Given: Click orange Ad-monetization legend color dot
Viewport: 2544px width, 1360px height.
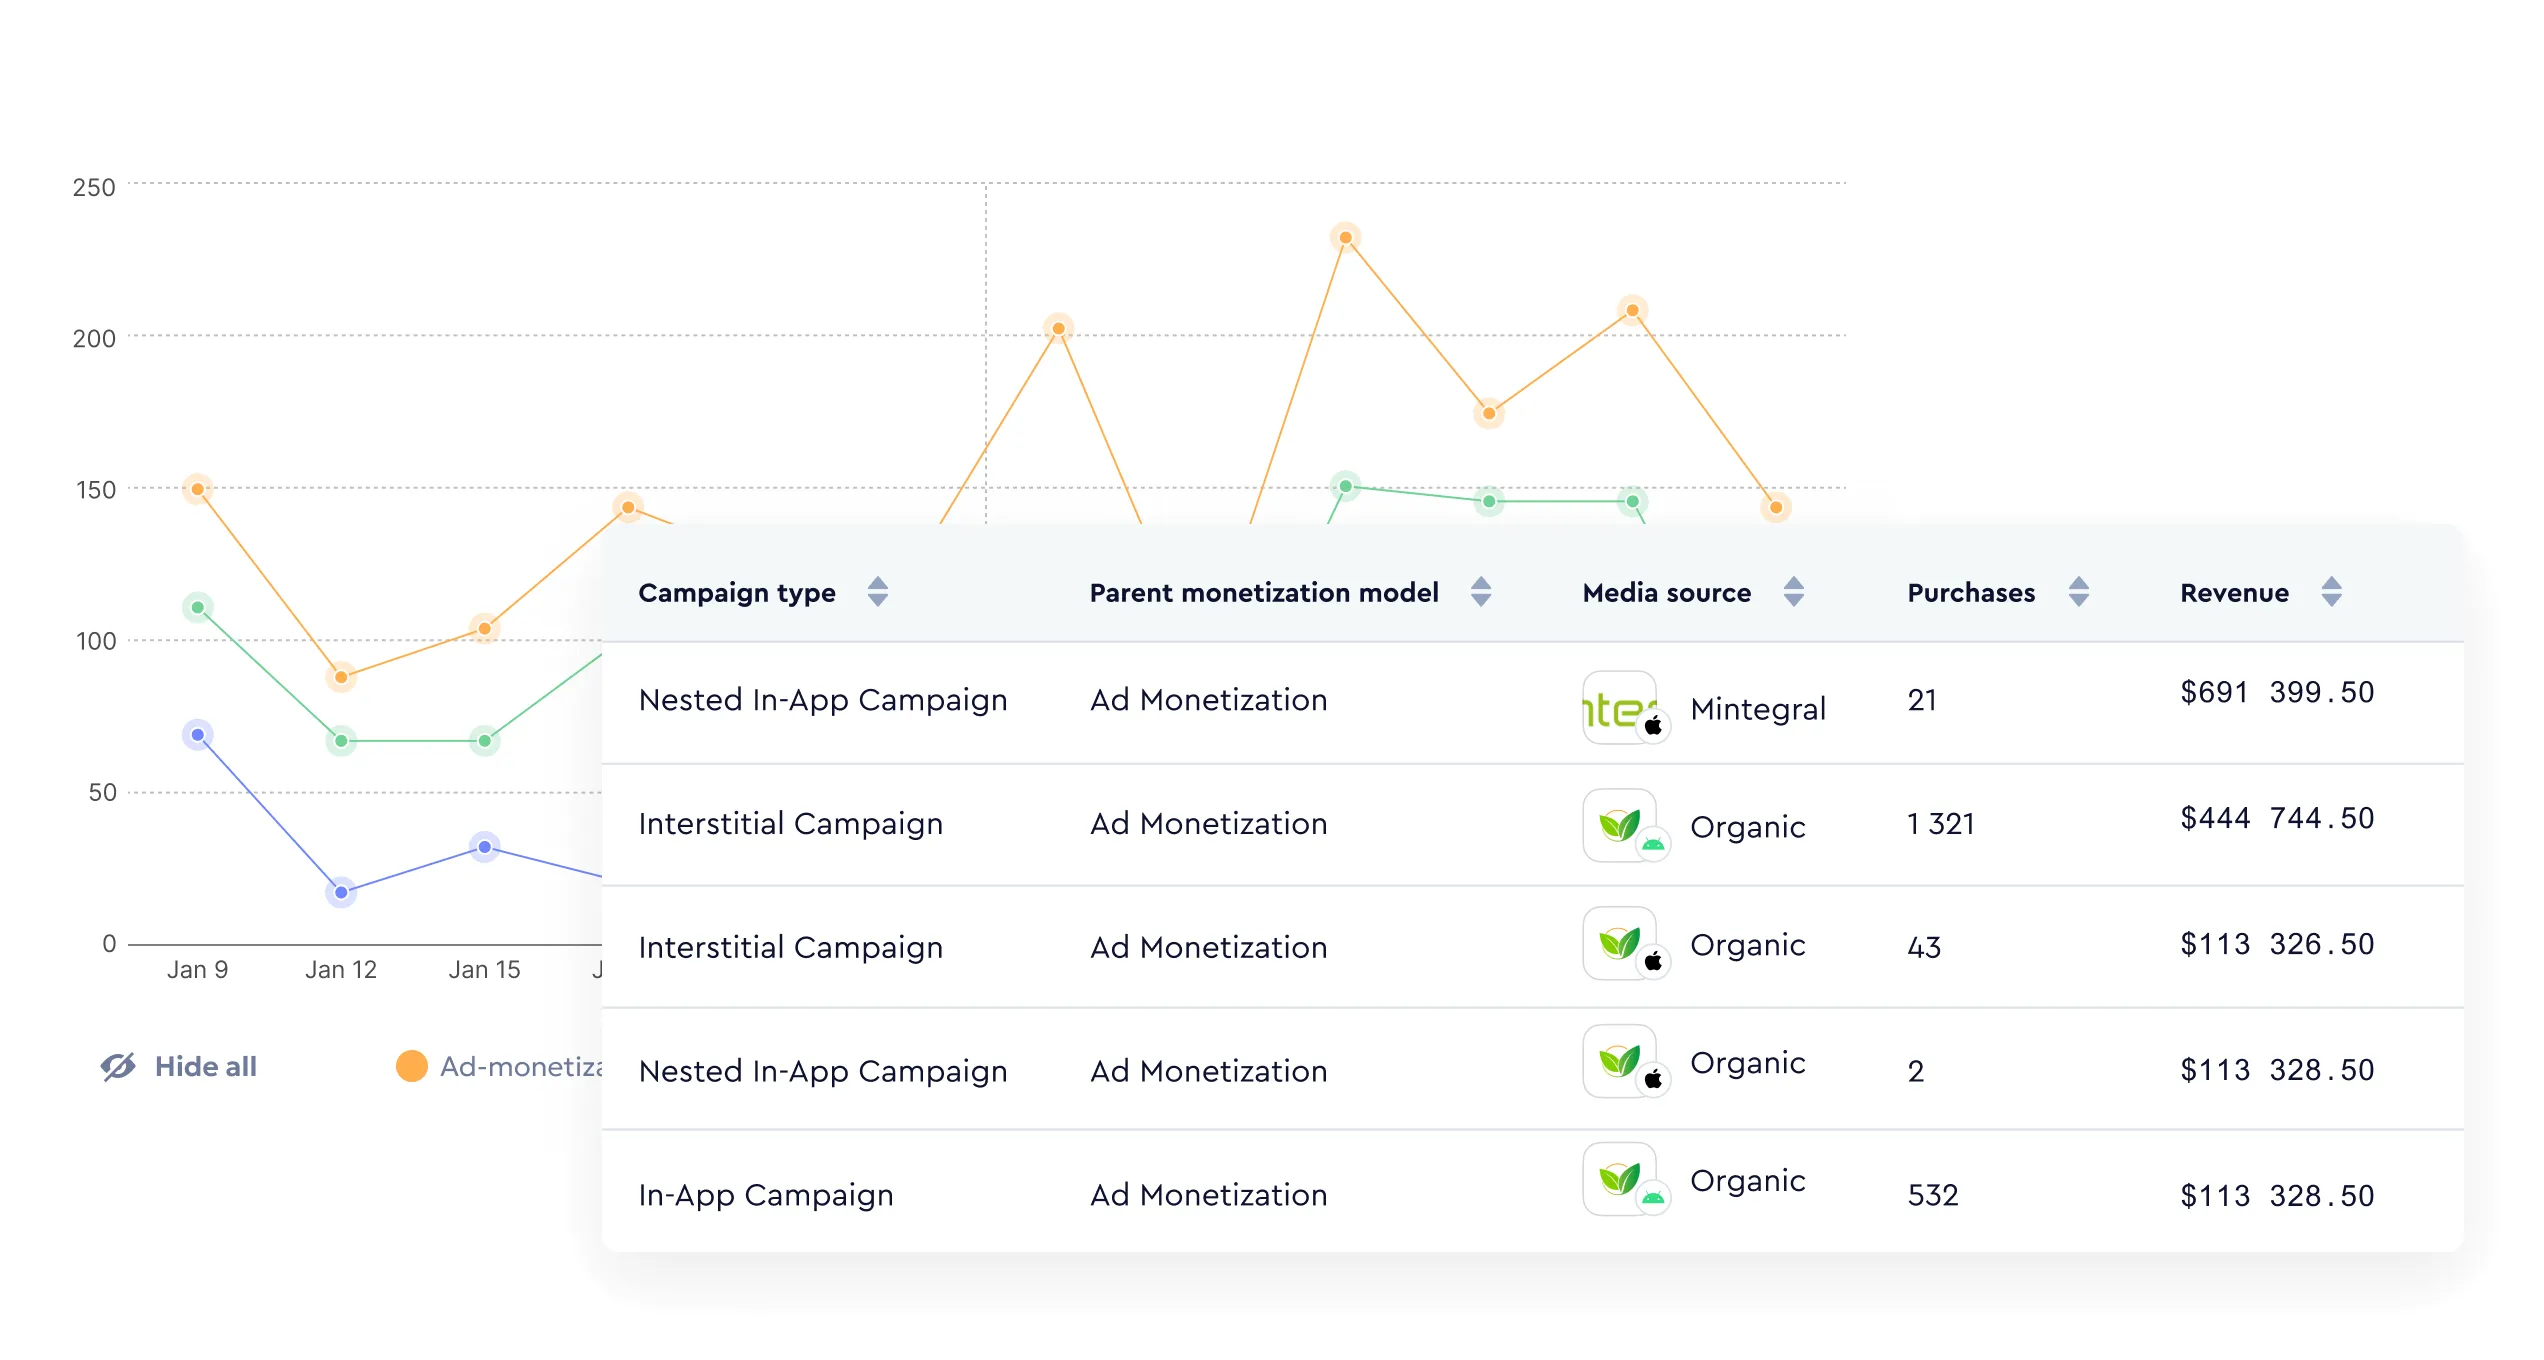Looking at the screenshot, I should coord(411,1067).
